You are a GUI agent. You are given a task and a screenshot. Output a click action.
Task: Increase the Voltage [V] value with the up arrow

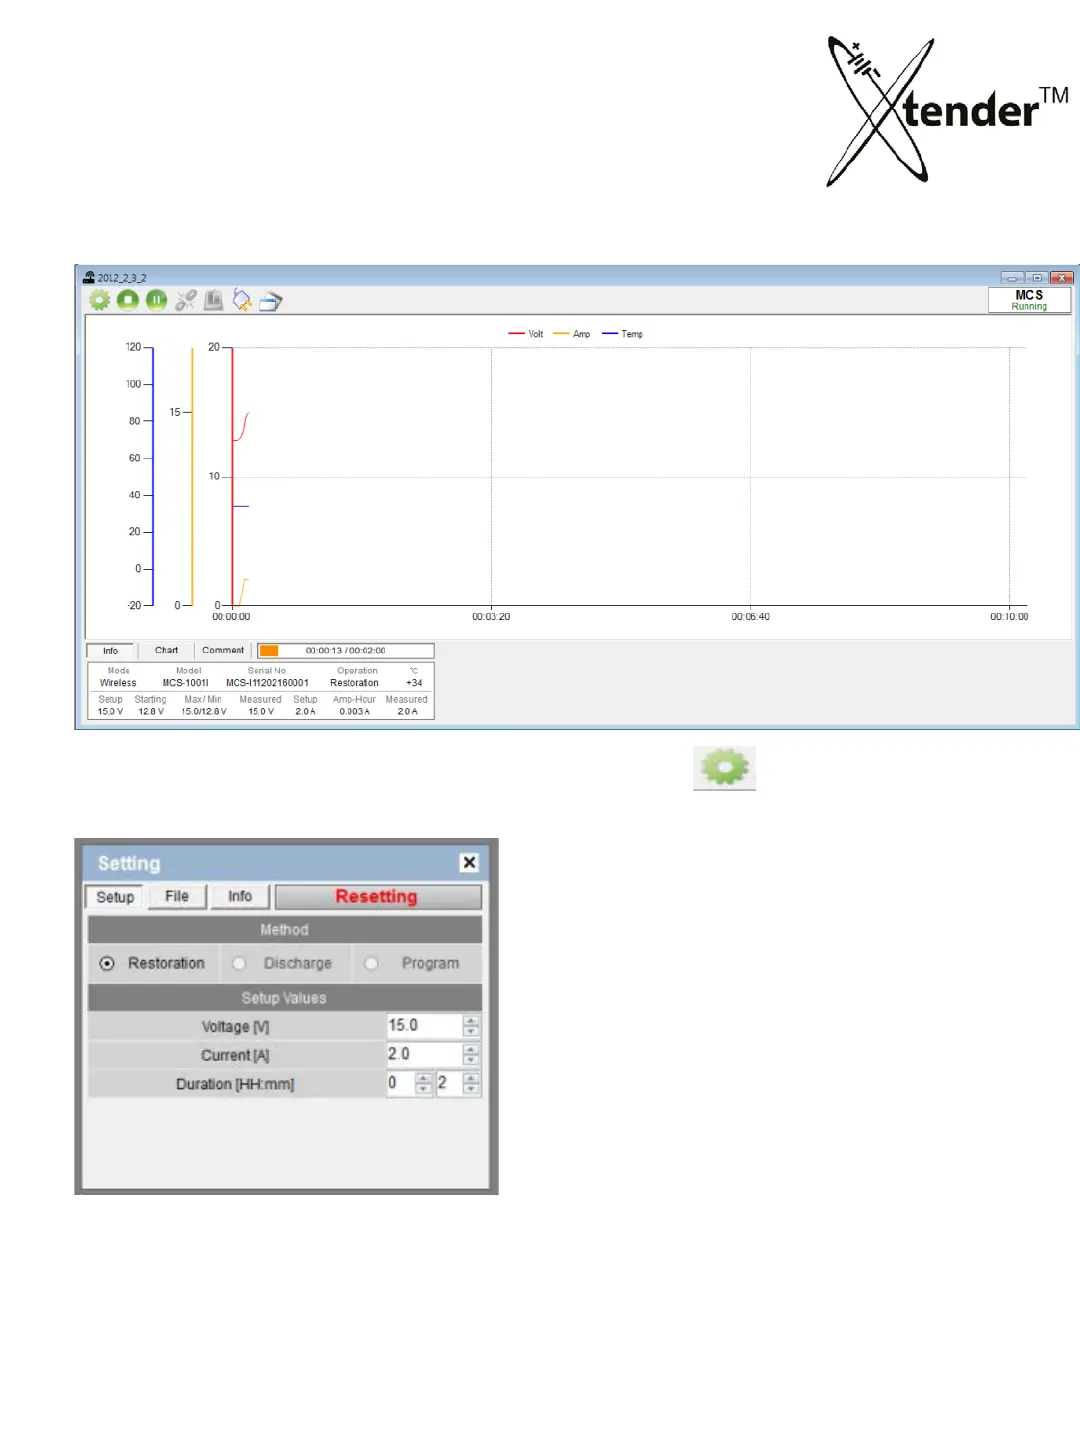[x=471, y=1021]
